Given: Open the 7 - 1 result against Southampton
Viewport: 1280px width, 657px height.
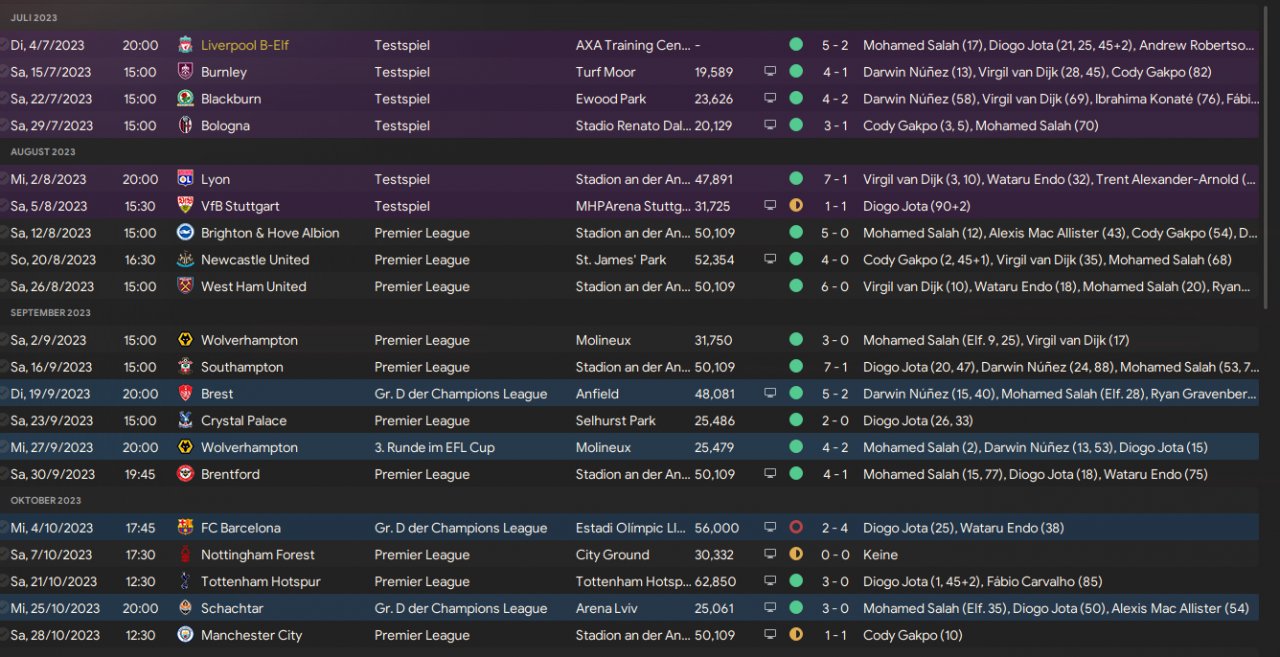Looking at the screenshot, I should [835, 367].
